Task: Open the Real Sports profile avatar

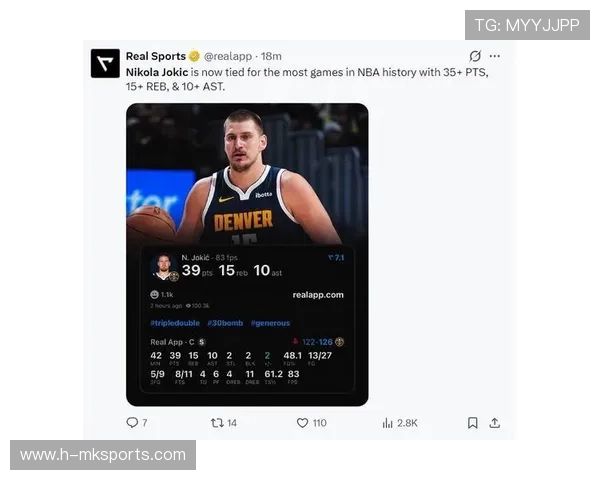Action: [x=105, y=63]
